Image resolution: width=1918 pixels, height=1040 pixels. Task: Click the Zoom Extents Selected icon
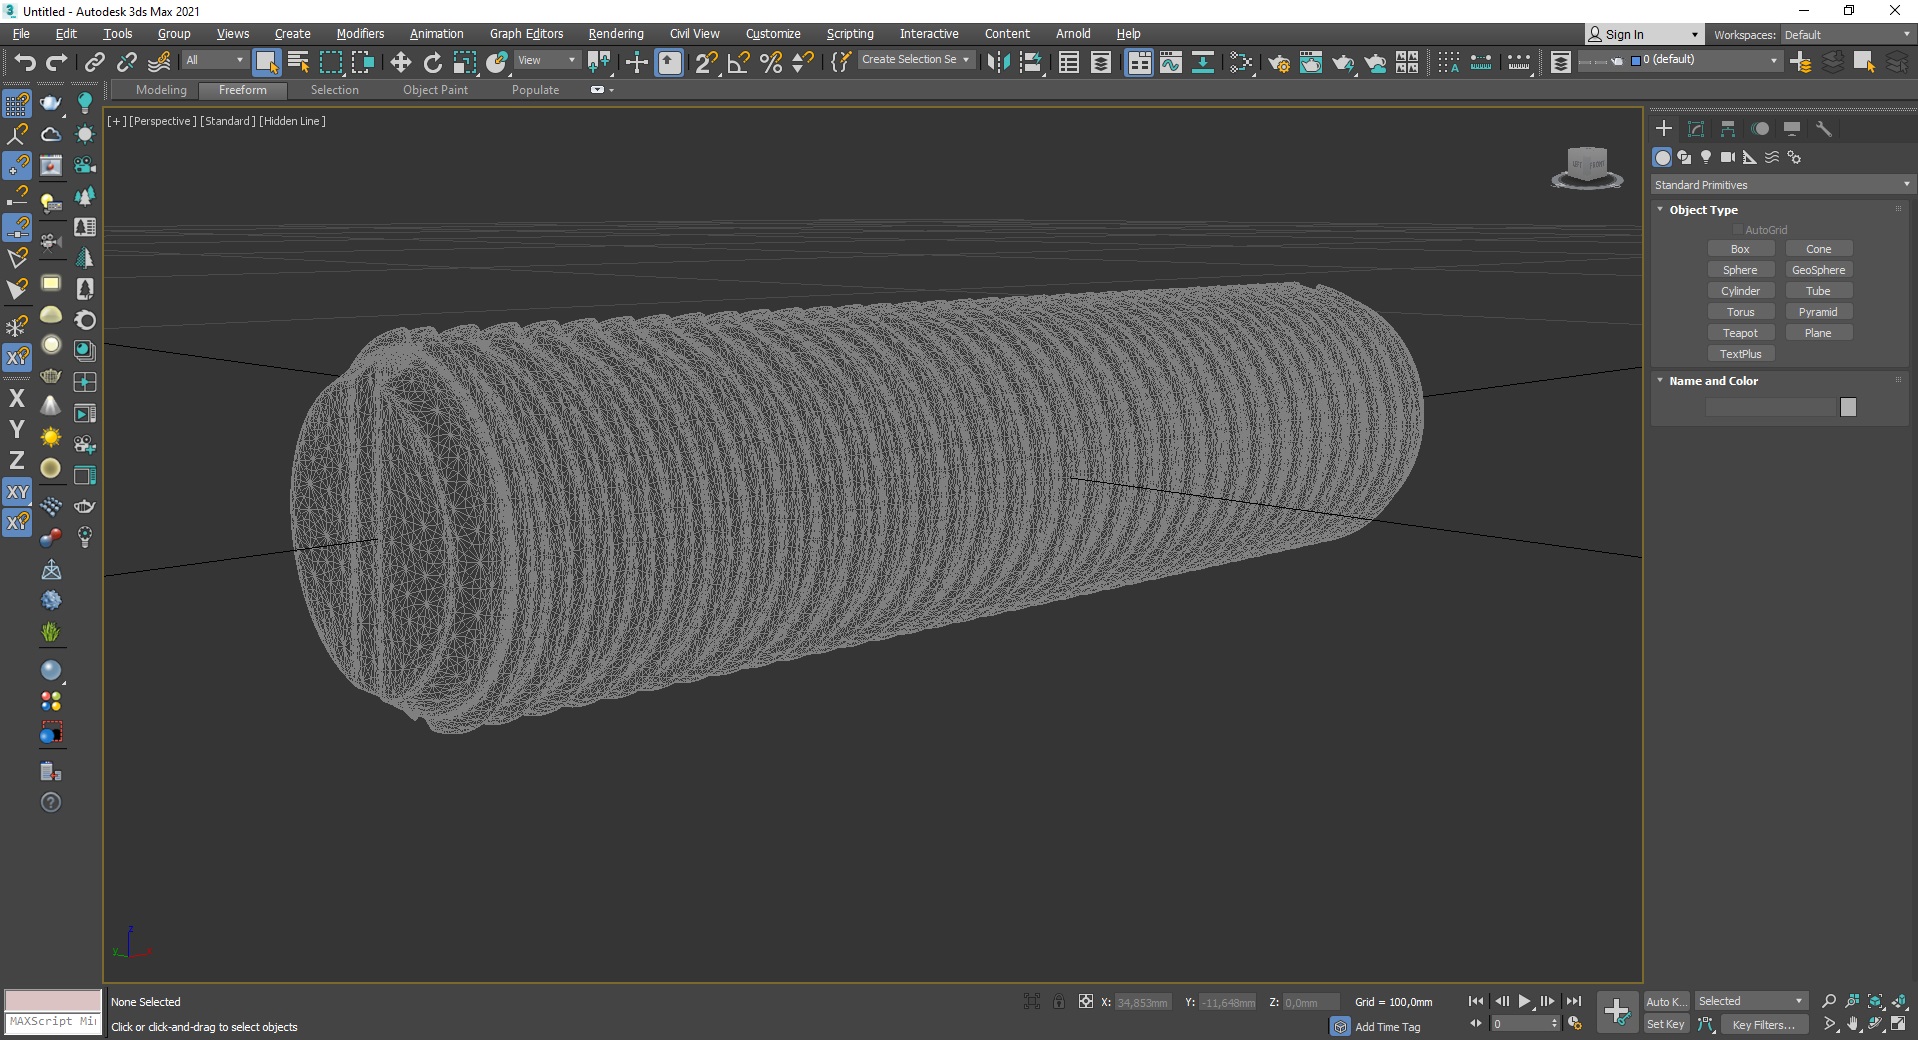(x=1875, y=1001)
